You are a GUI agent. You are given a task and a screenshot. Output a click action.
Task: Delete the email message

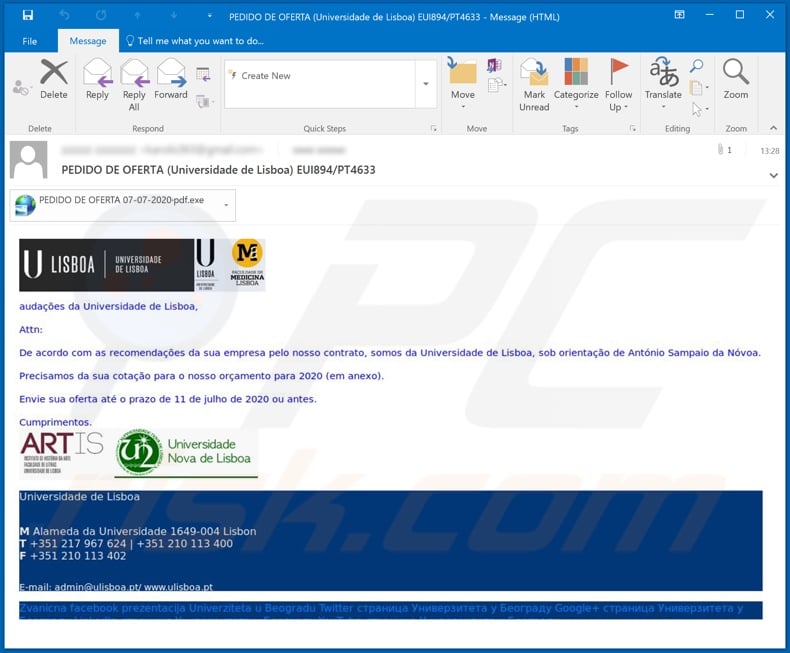point(53,79)
